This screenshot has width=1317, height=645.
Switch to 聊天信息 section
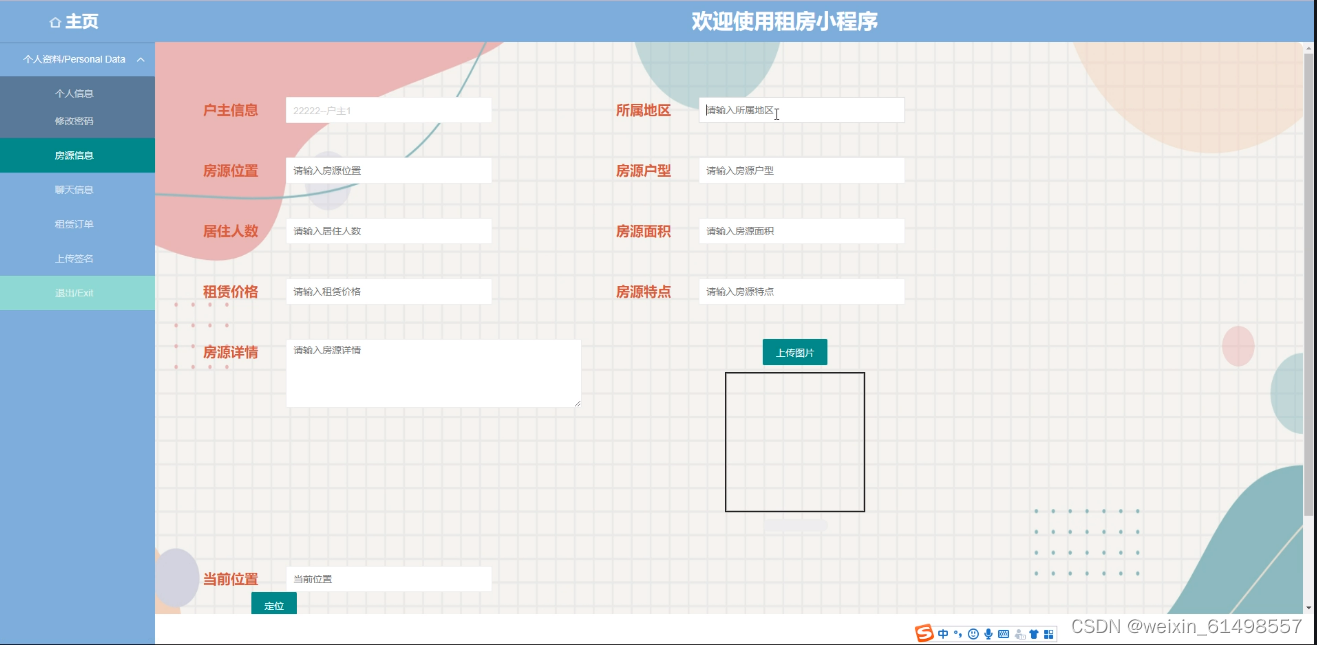77,189
